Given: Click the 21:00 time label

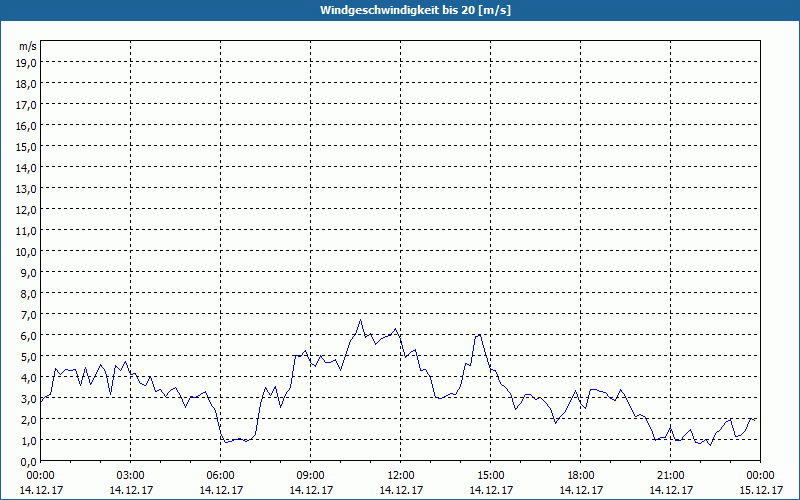Looking at the screenshot, I should coord(670,476).
